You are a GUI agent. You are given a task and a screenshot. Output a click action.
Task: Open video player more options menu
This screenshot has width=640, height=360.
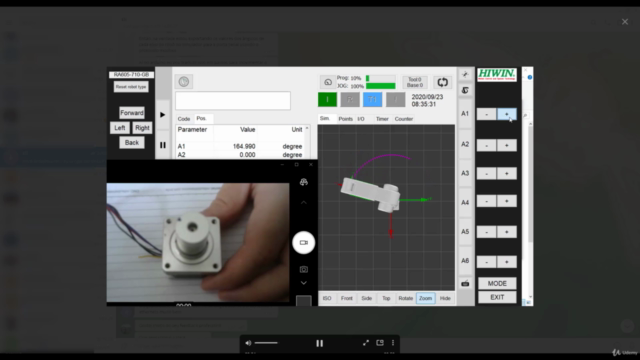coord(393,343)
